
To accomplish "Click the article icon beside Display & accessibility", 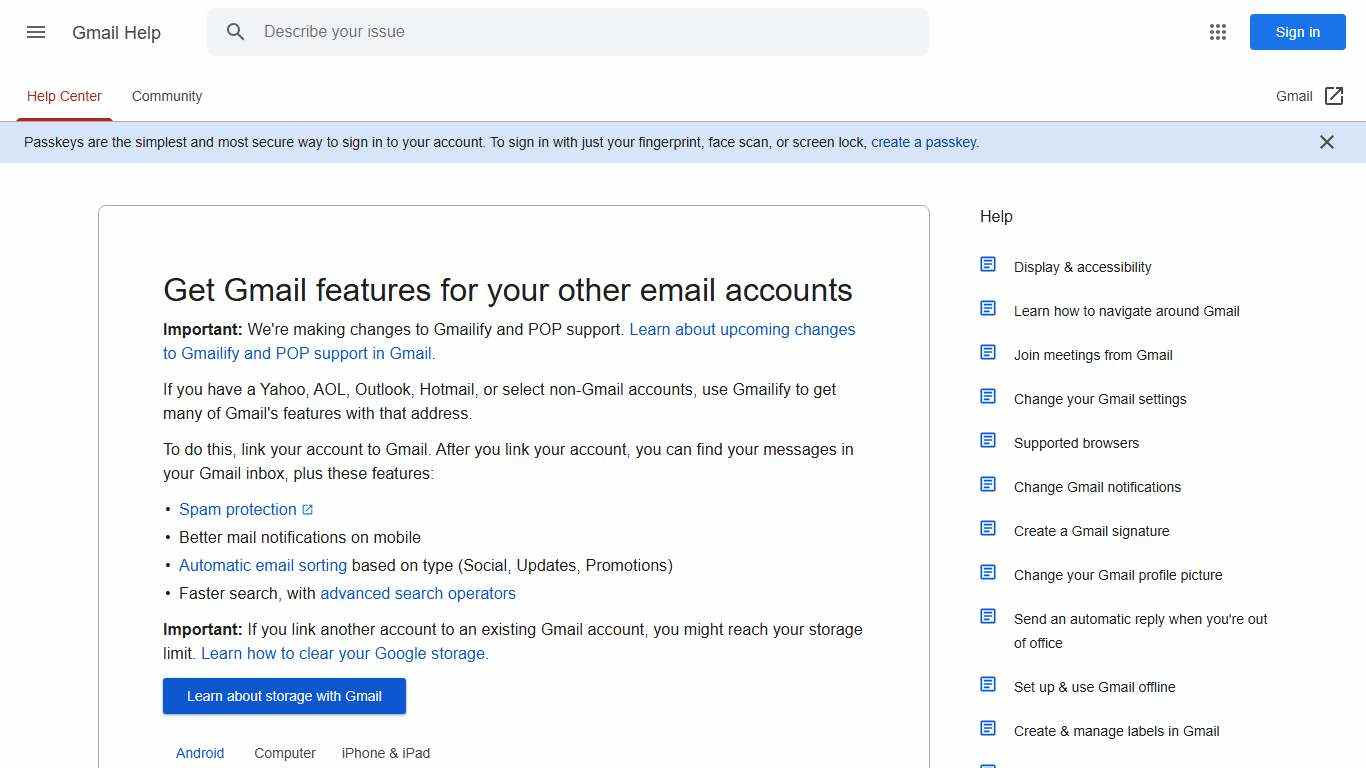I will pos(988,264).
